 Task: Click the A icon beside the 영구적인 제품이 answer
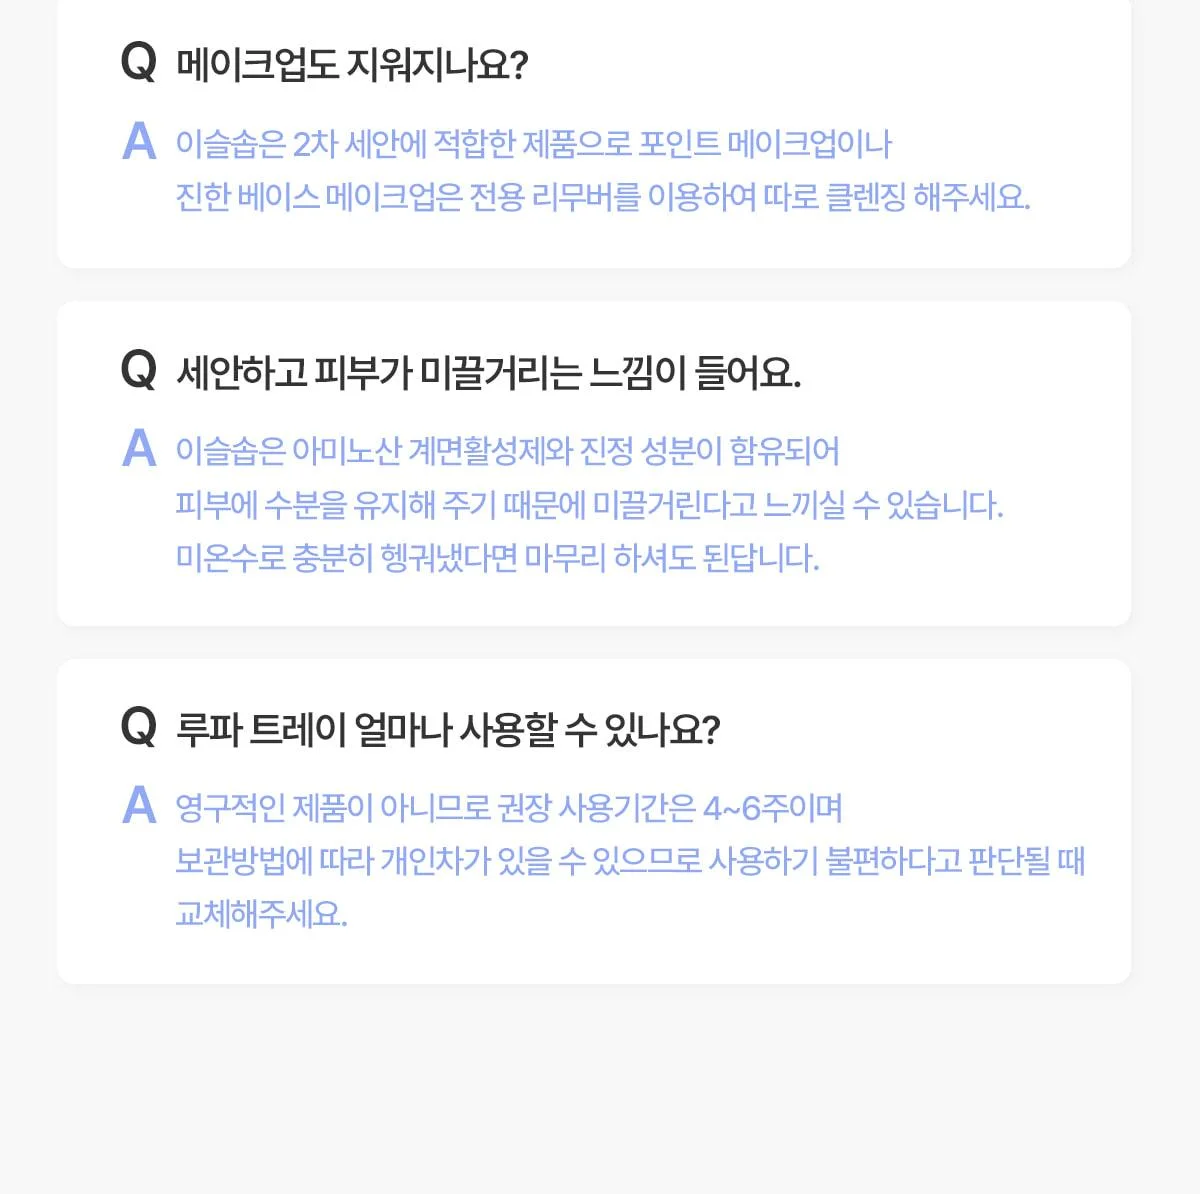(x=139, y=806)
